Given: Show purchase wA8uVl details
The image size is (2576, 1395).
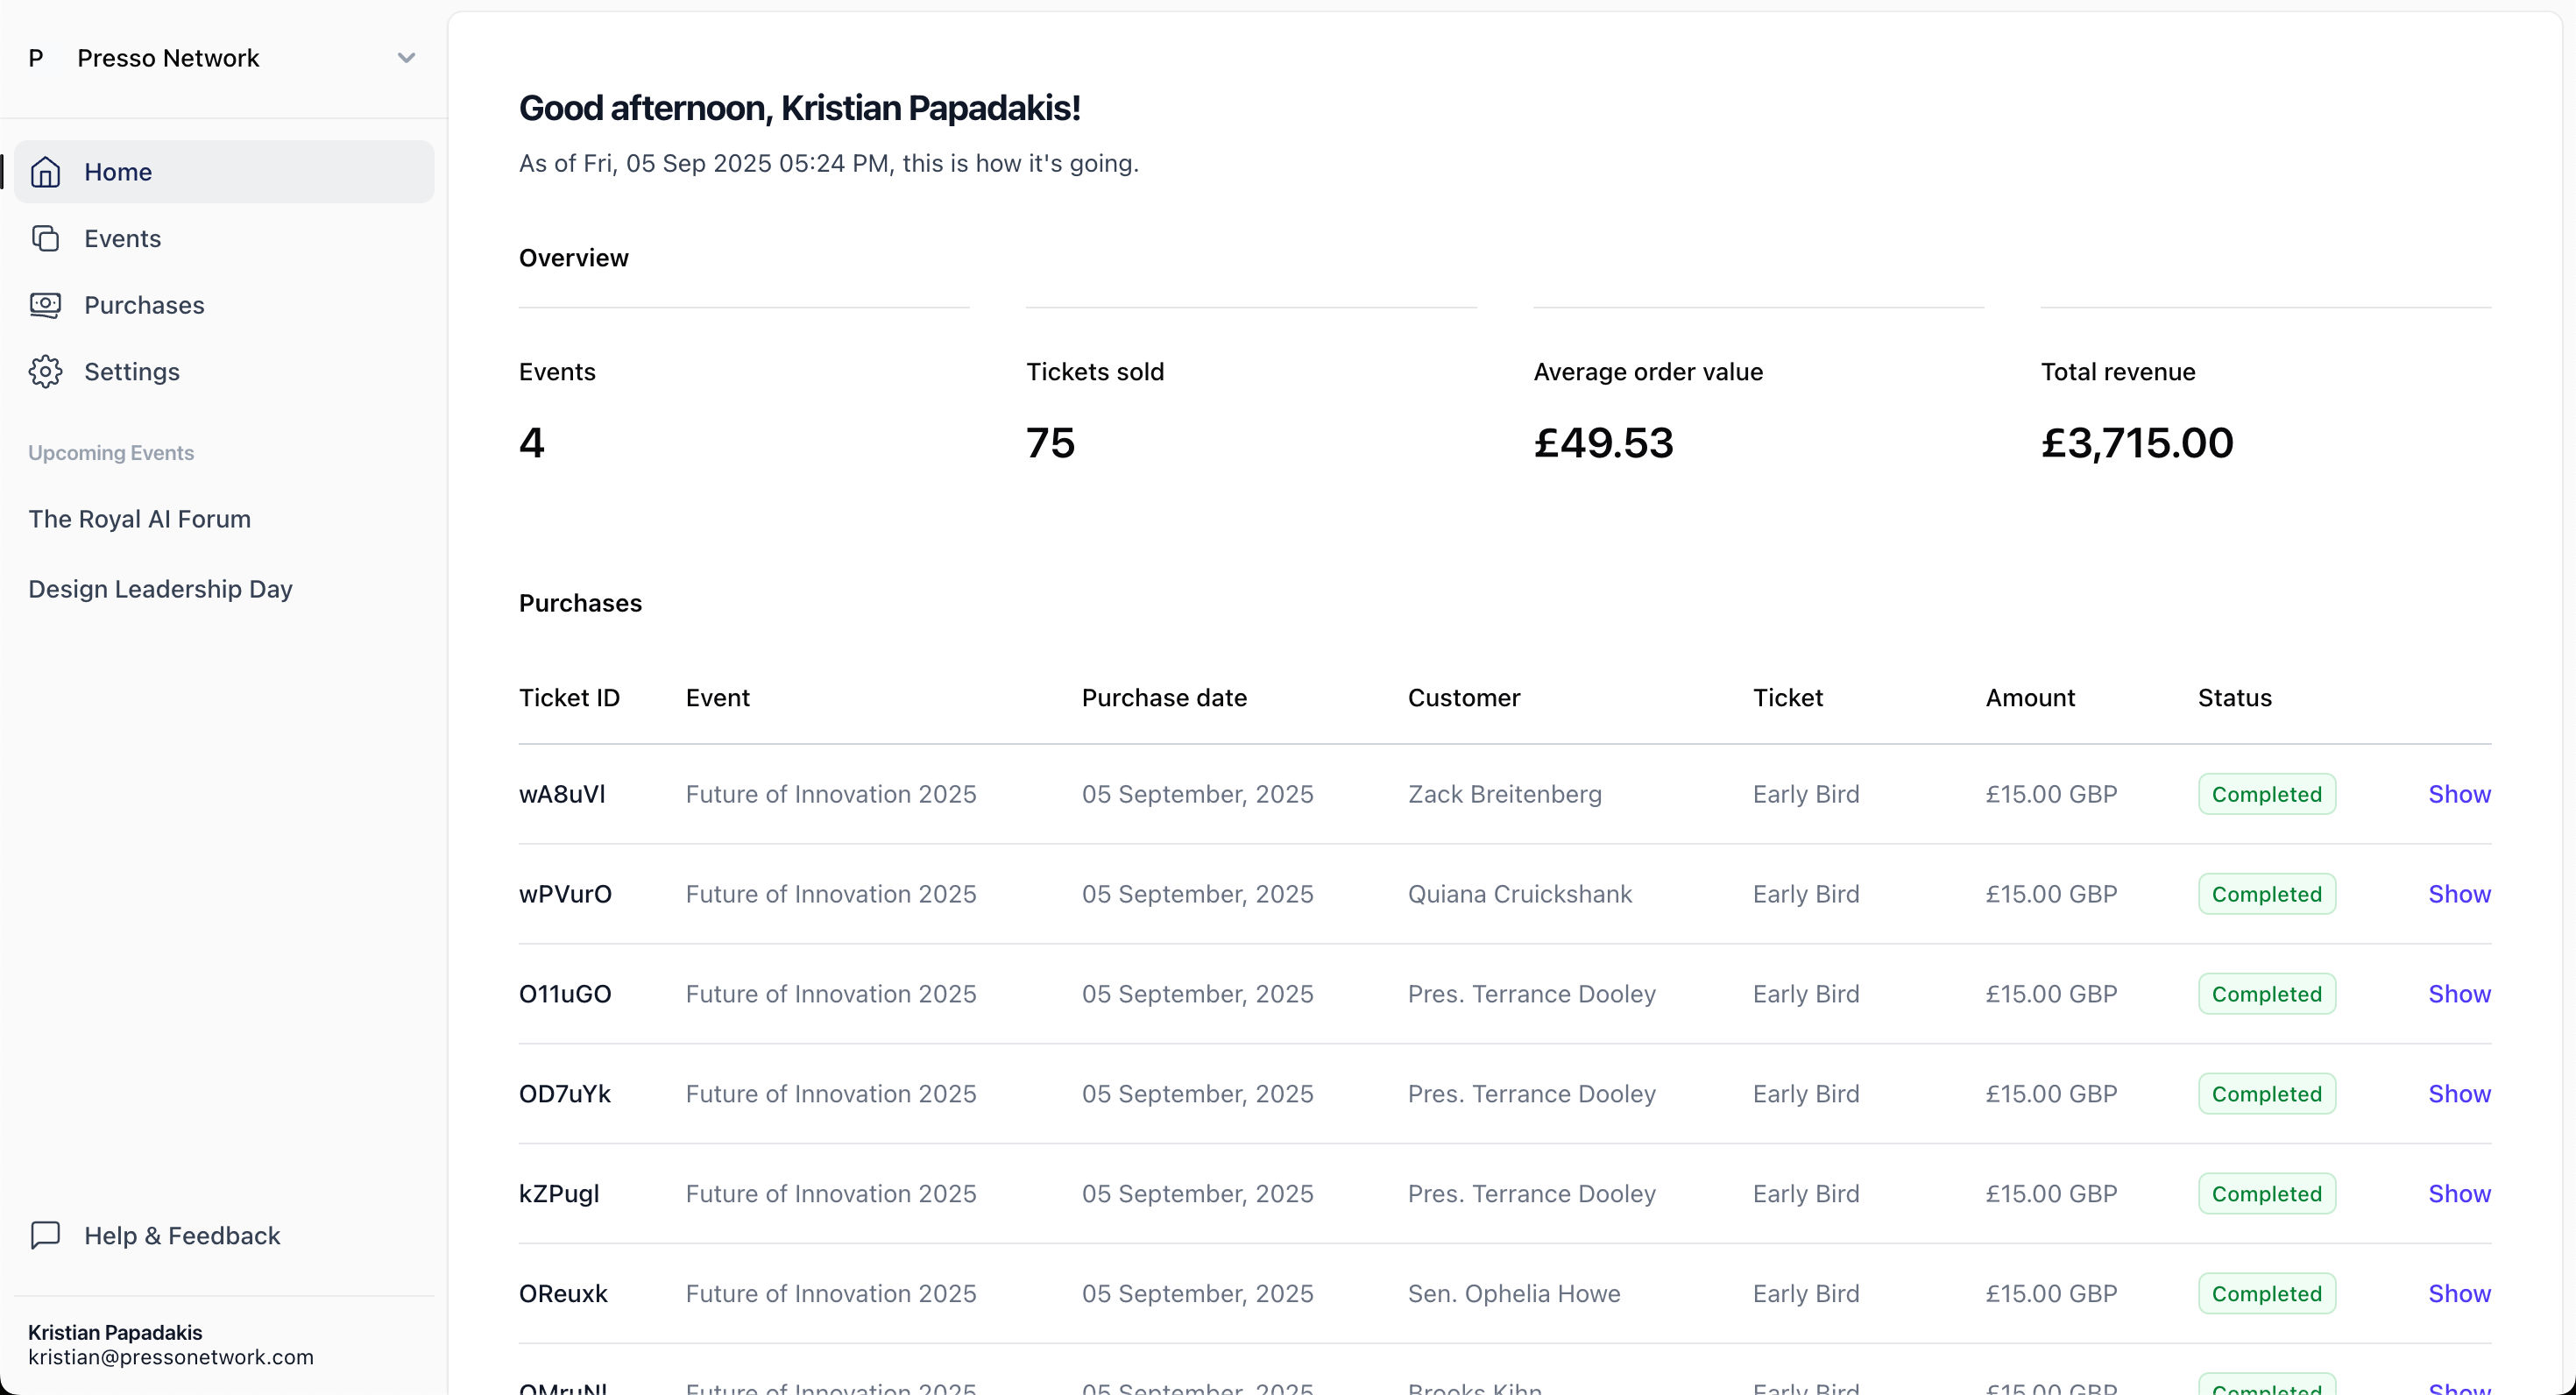Looking at the screenshot, I should coord(2459,794).
